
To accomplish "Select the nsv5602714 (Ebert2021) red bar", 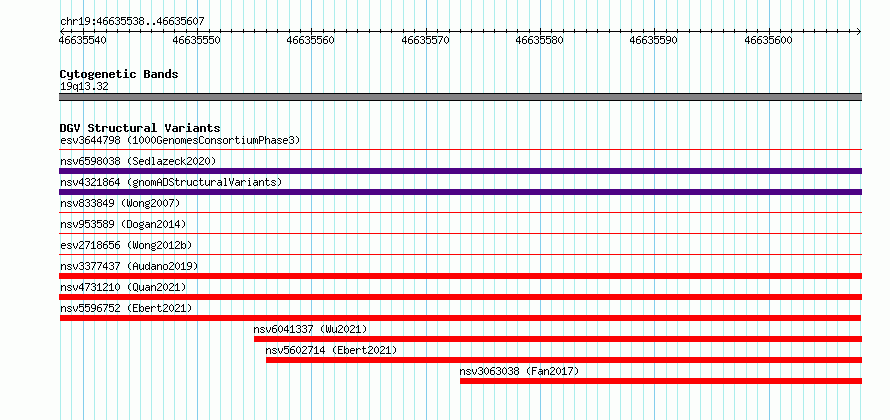I will pyautogui.click(x=564, y=360).
